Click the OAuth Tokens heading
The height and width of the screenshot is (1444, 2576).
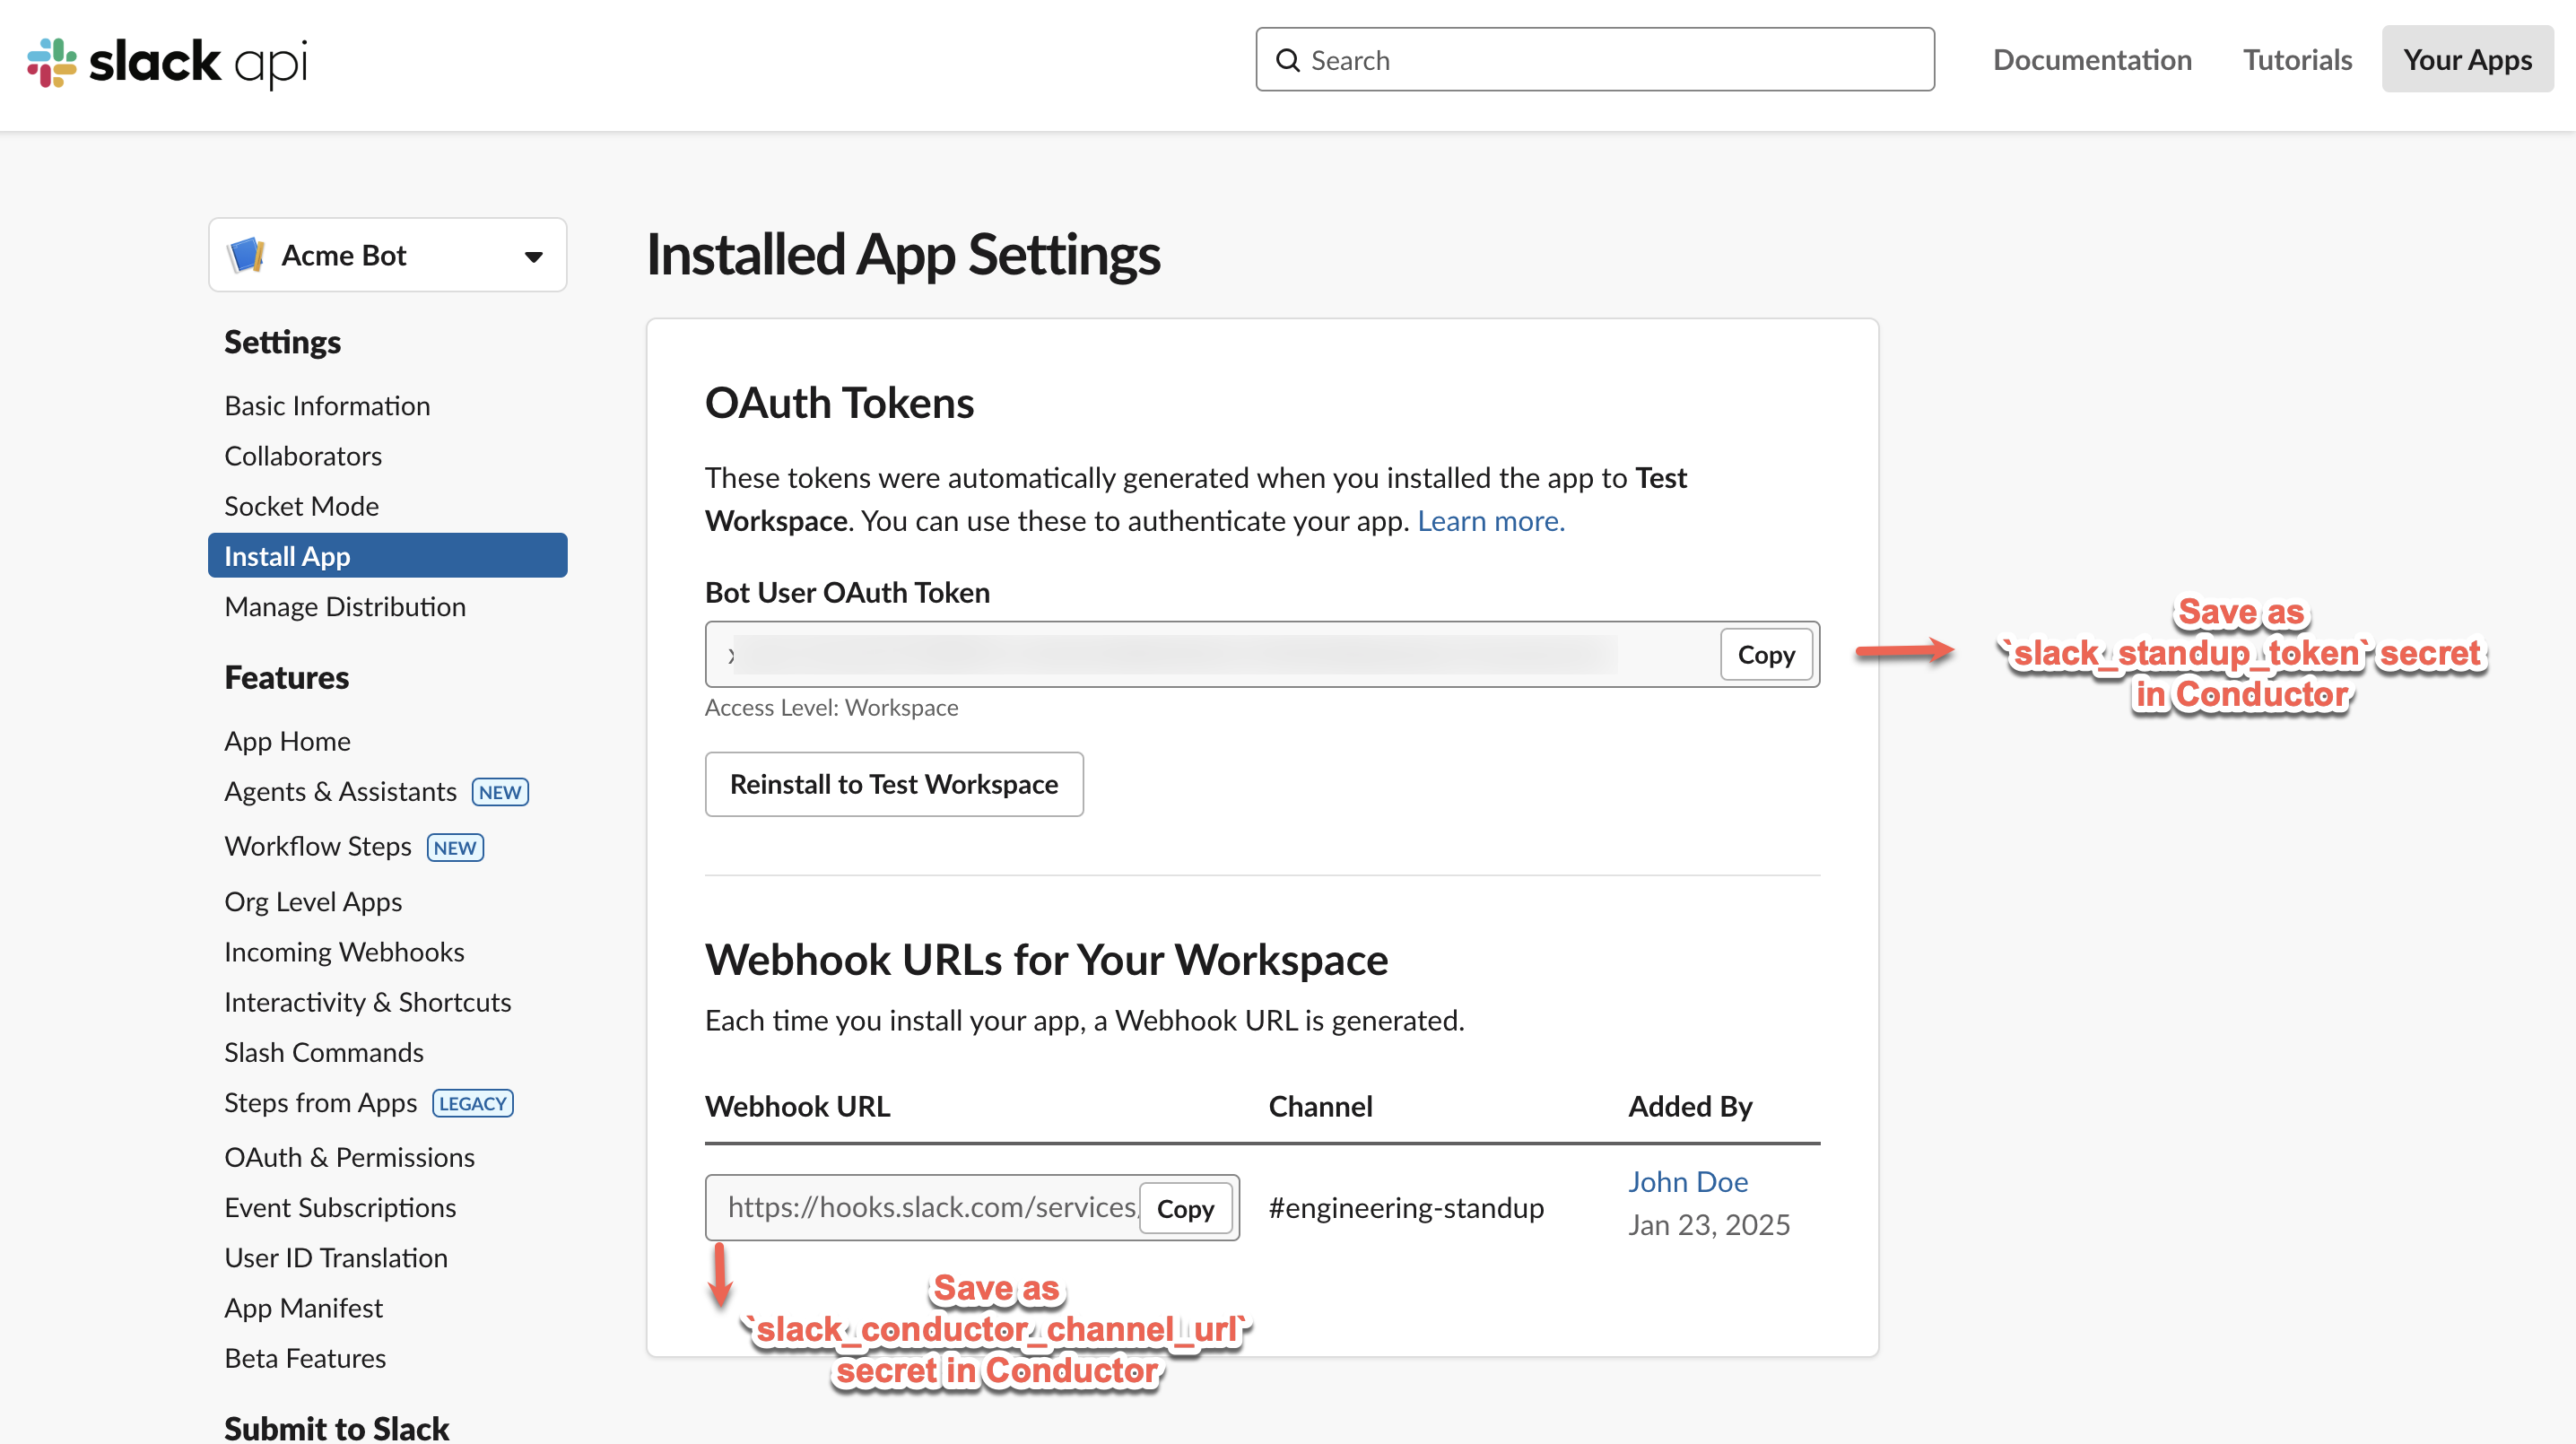839,403
